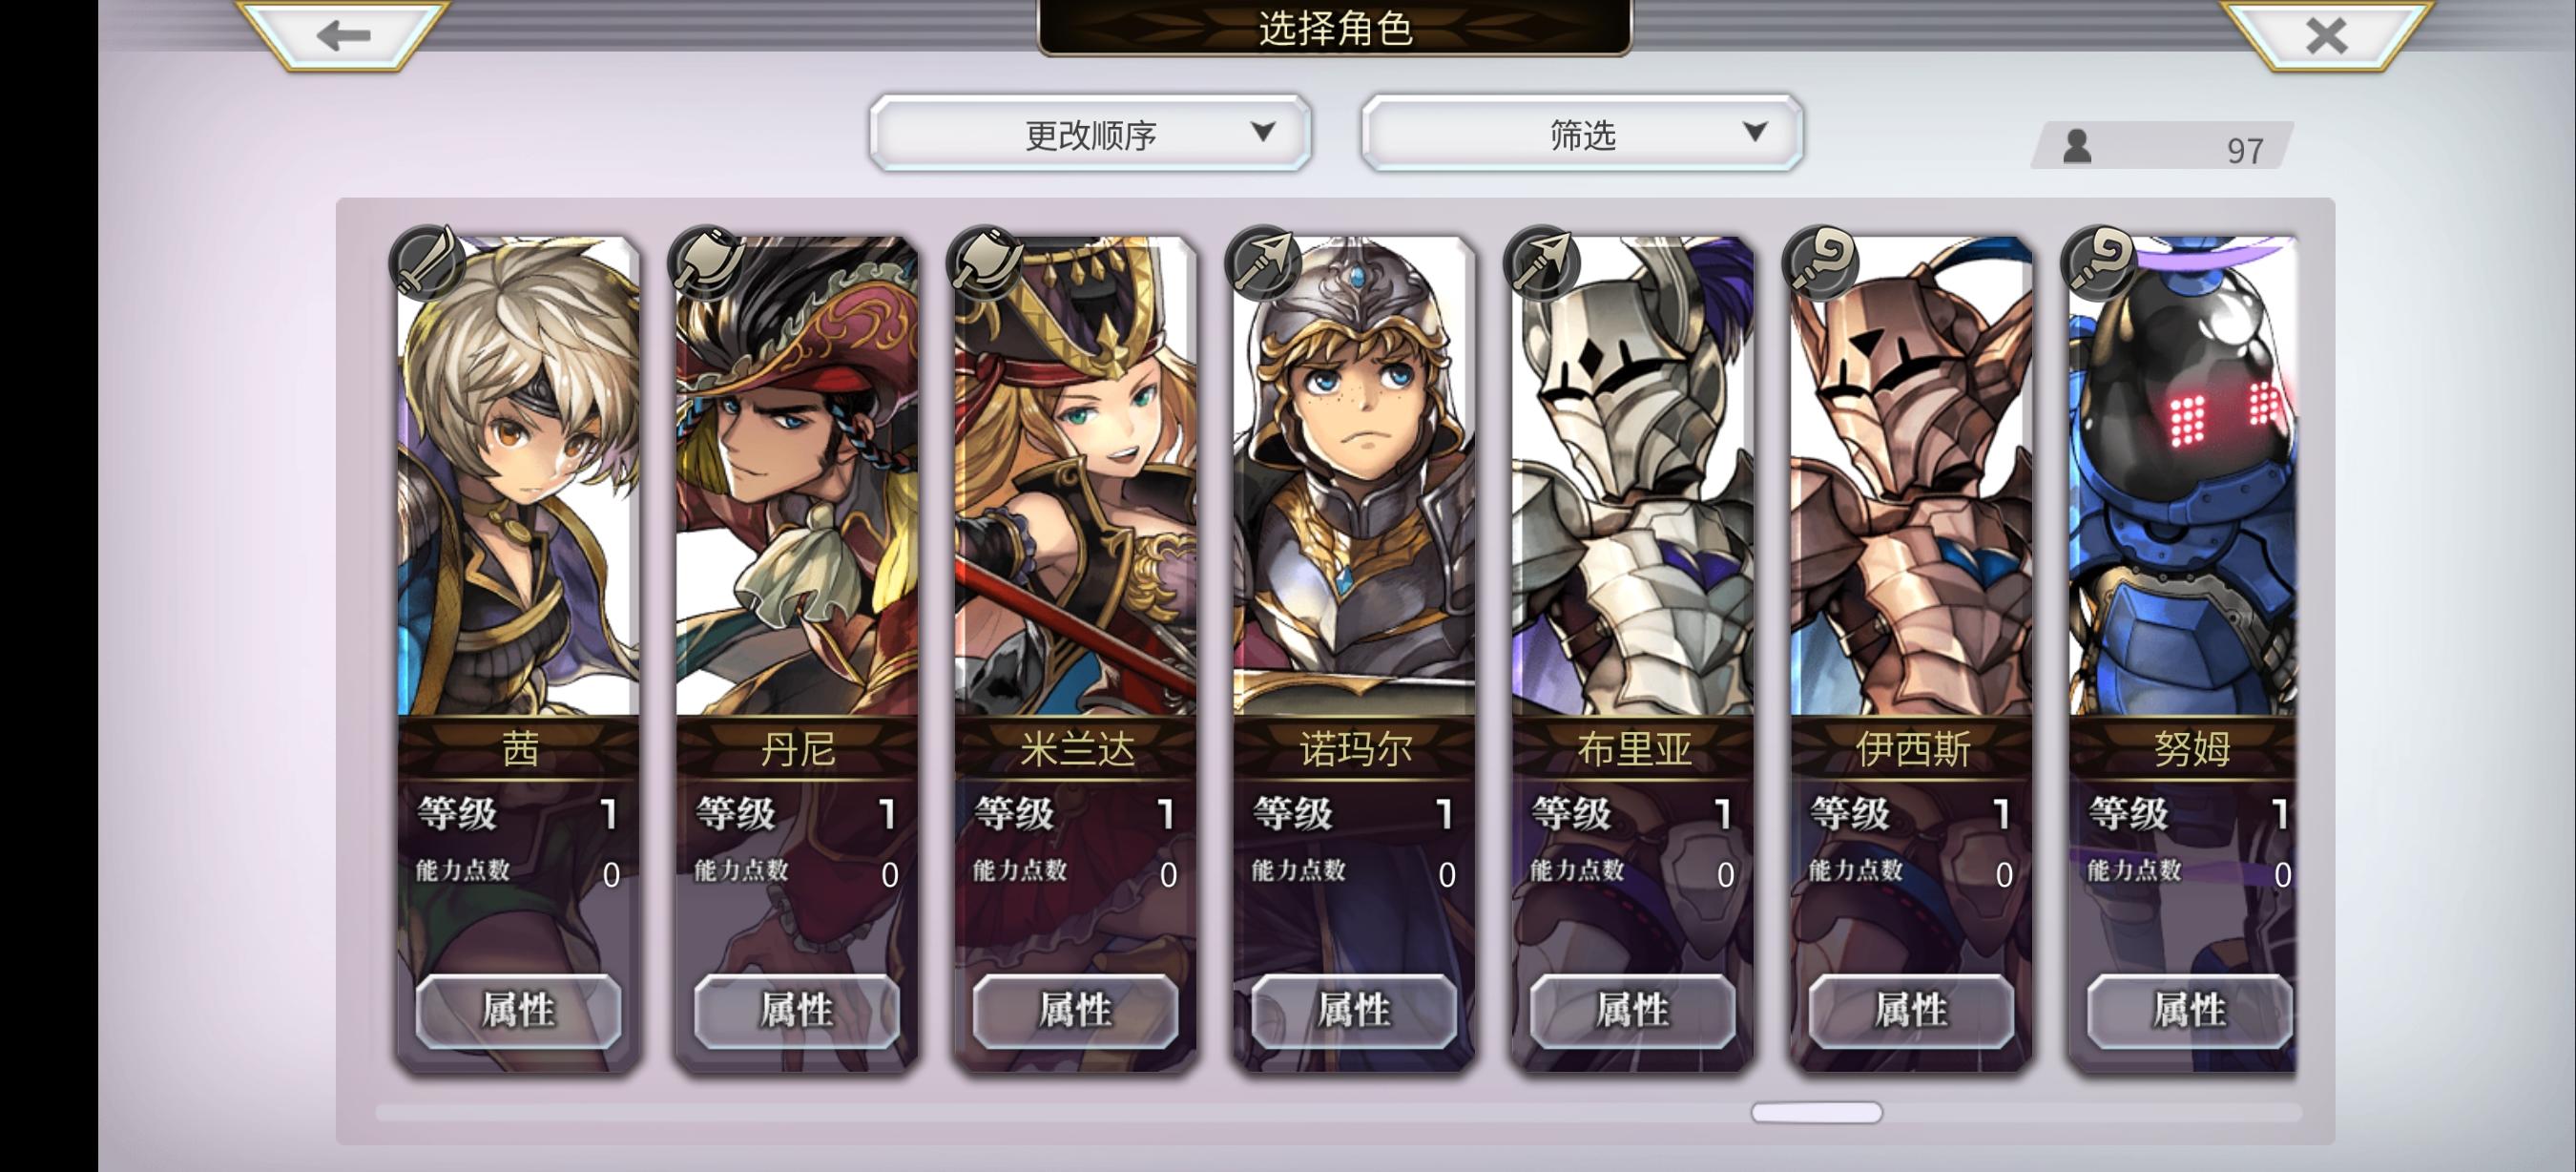Tap the spear class icon on 诺玛尔's card
This screenshot has height=1172, width=2576.
pos(1264,263)
